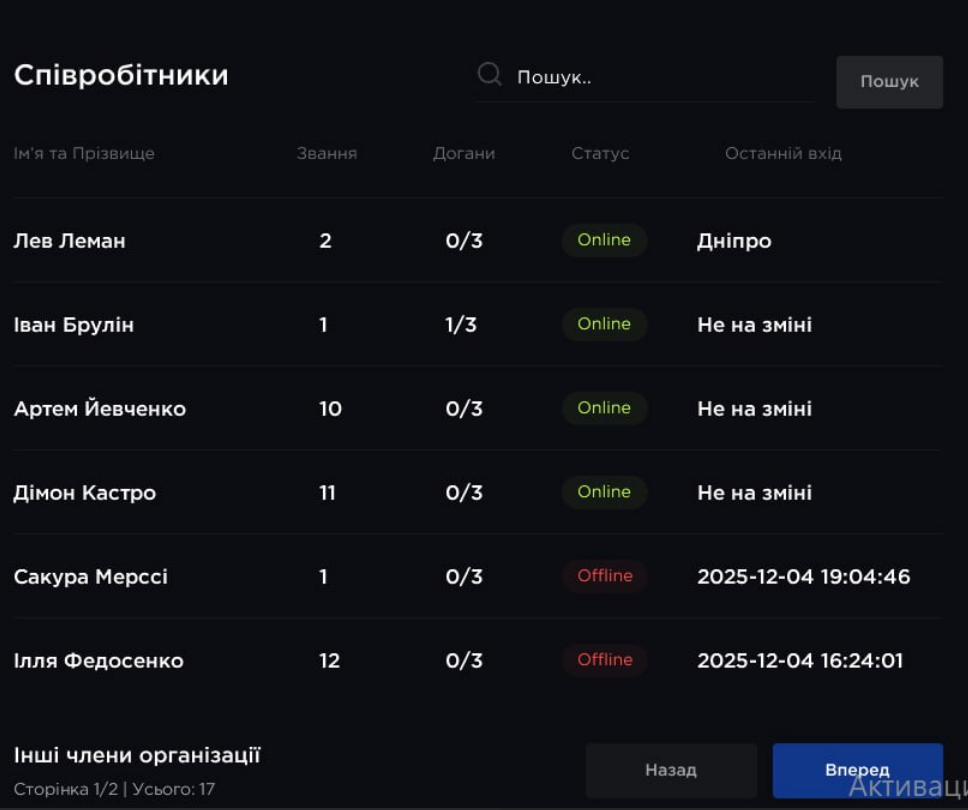This screenshot has height=810, width=968.
Task: Click timestamp 2025-12-04 19:04:46
Action: click(804, 577)
